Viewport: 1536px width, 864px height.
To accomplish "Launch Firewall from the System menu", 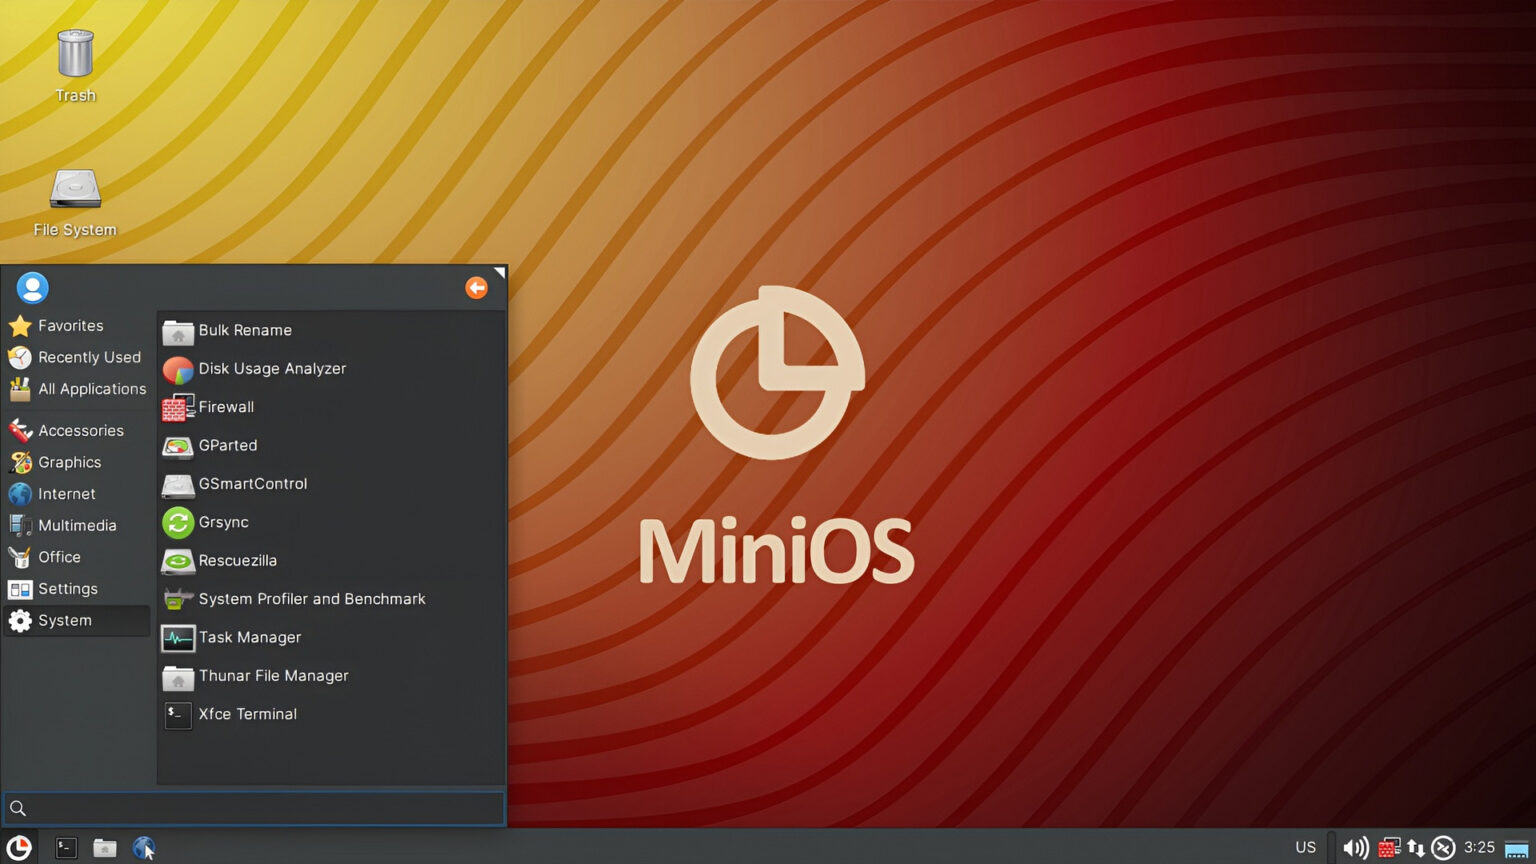I will pyautogui.click(x=225, y=407).
